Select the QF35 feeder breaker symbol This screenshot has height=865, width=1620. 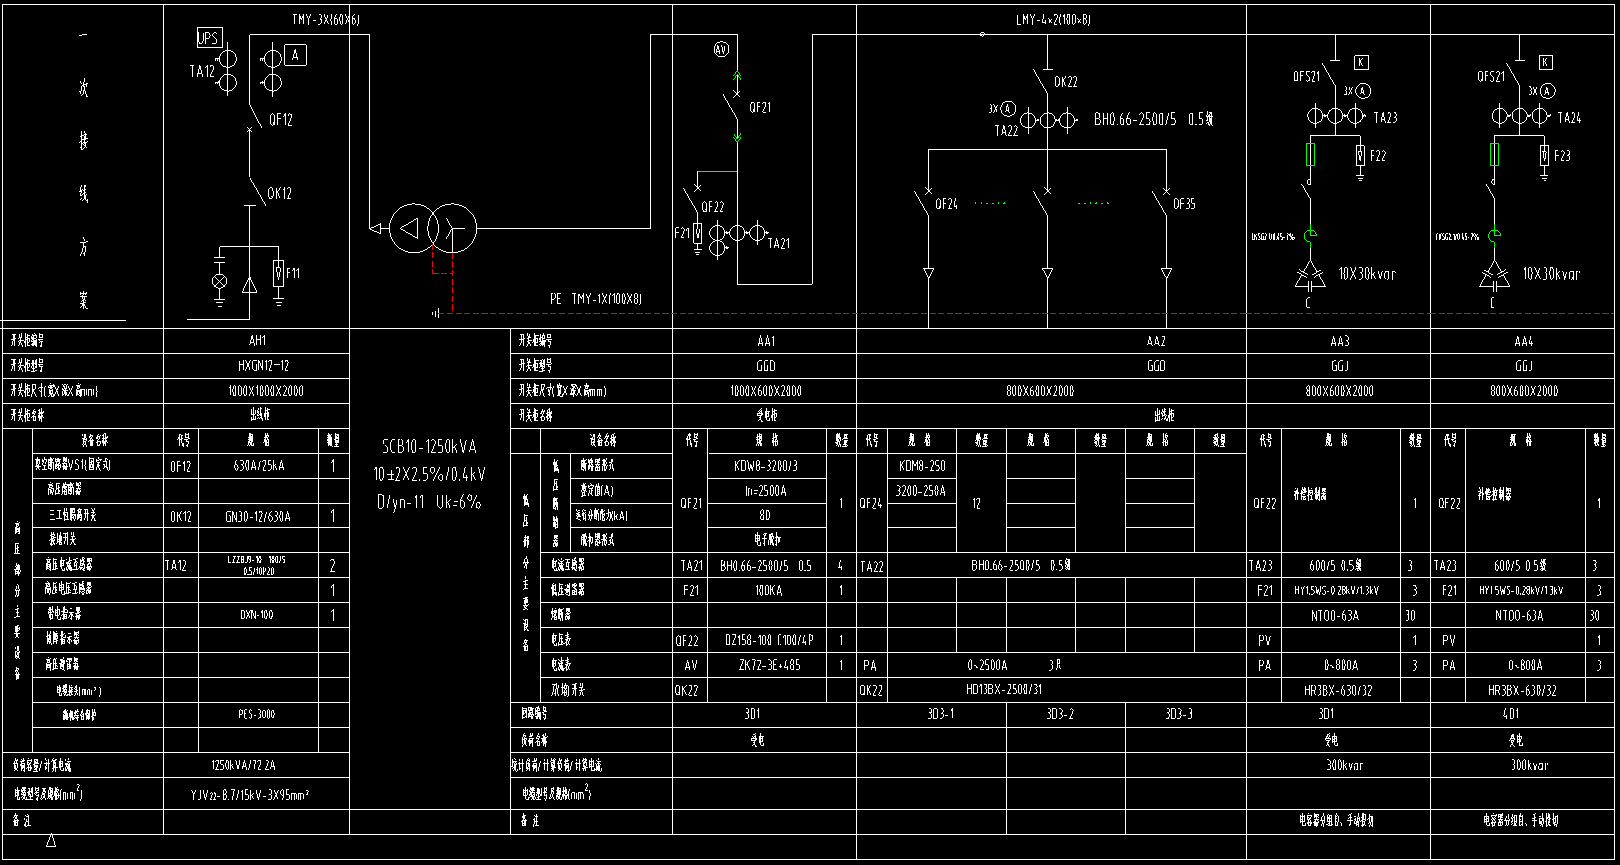[1163, 201]
